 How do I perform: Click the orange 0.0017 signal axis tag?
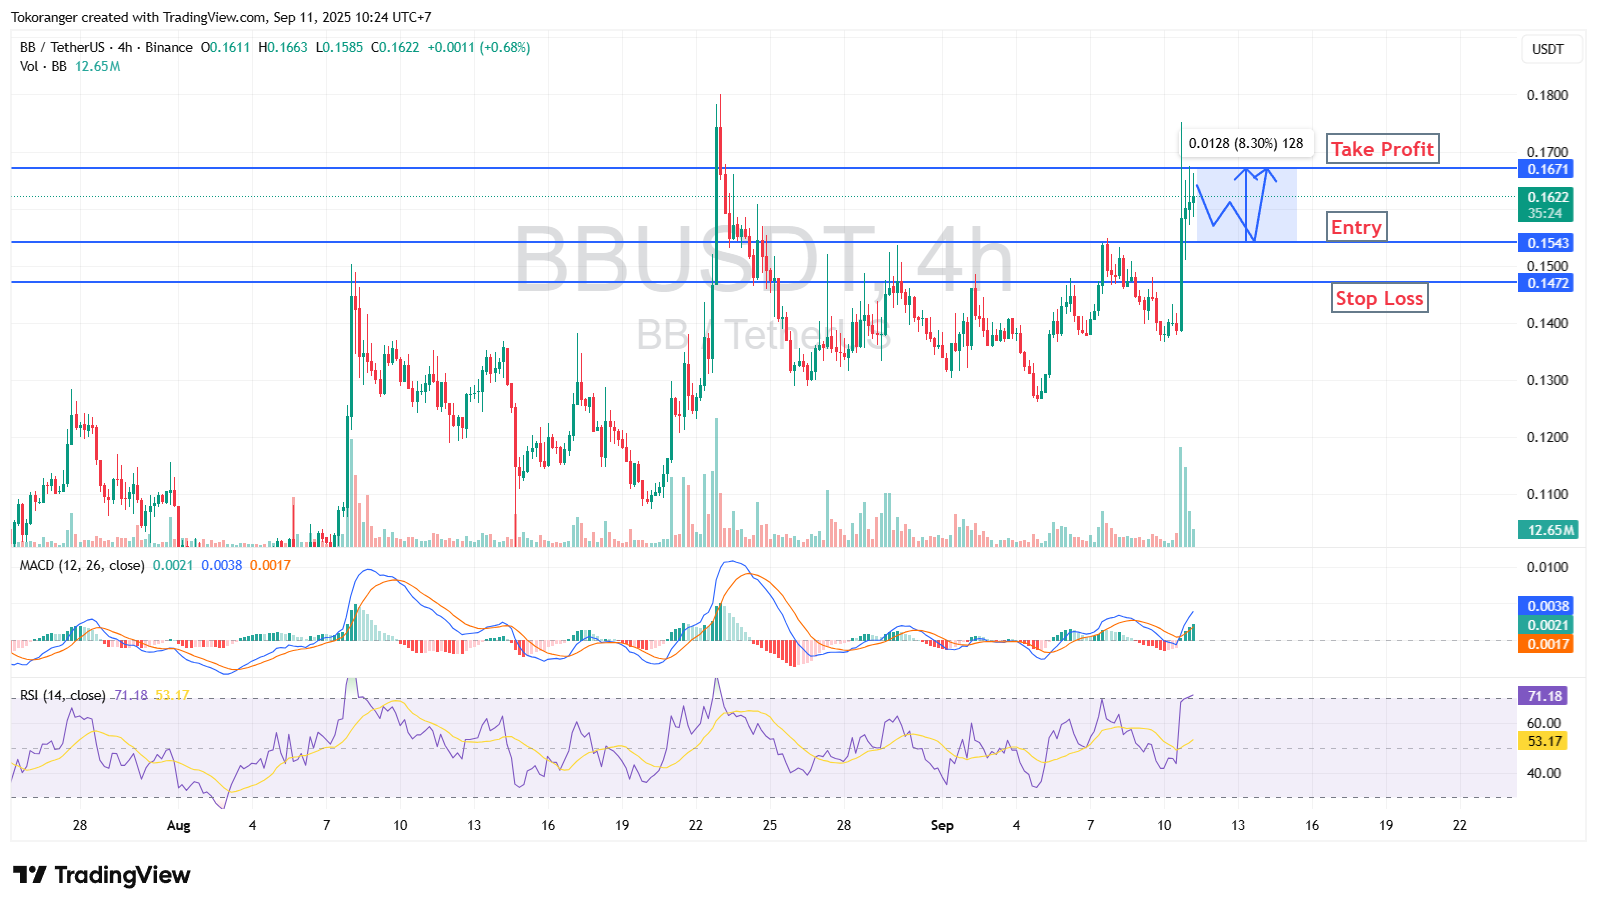click(x=1547, y=644)
